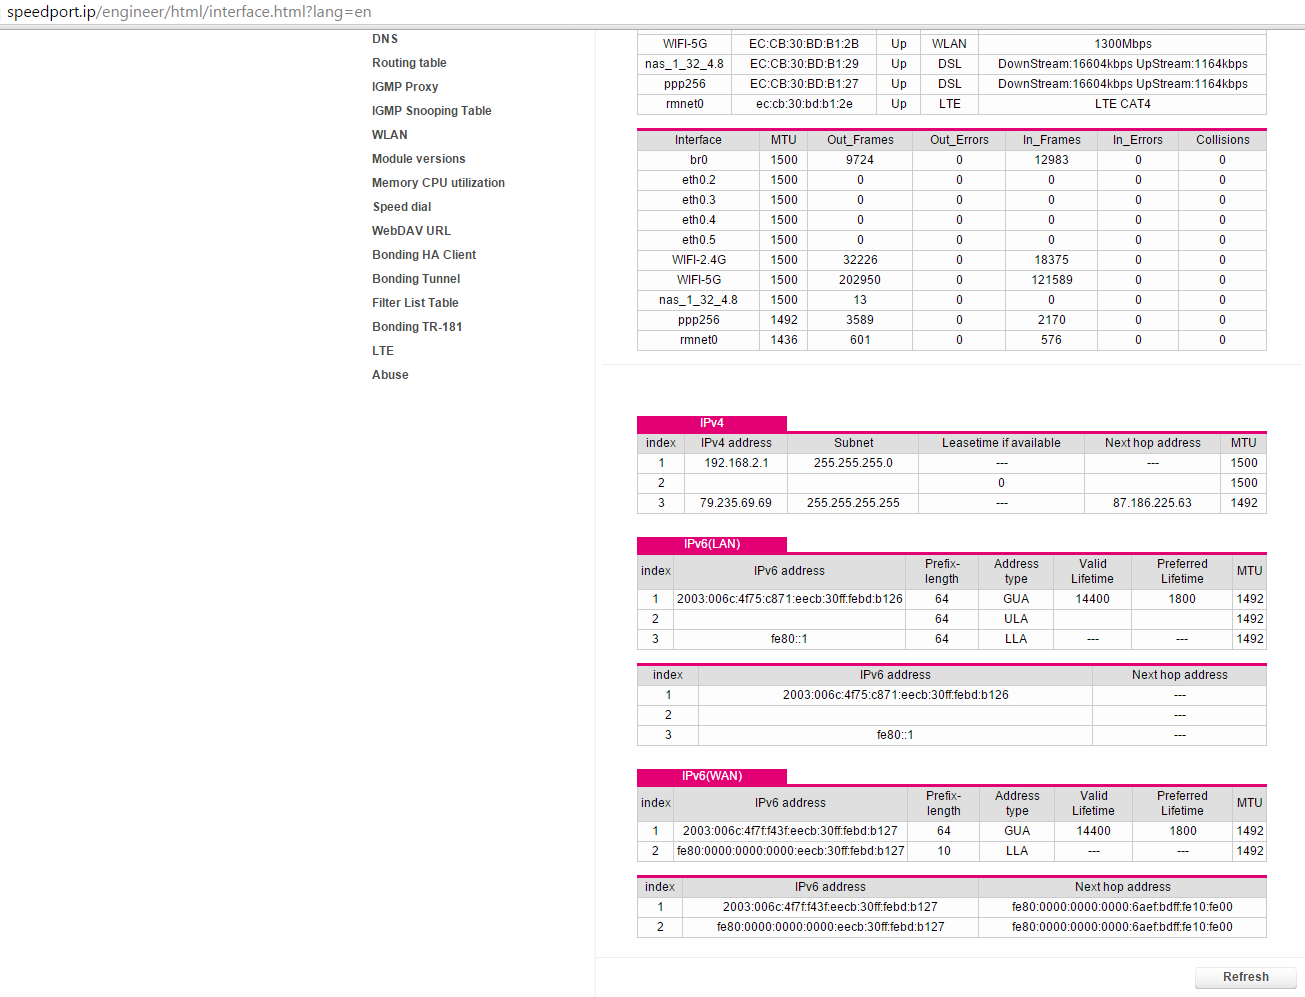
Task: Click subnet 255.255.255.0 cell
Action: [x=853, y=463]
